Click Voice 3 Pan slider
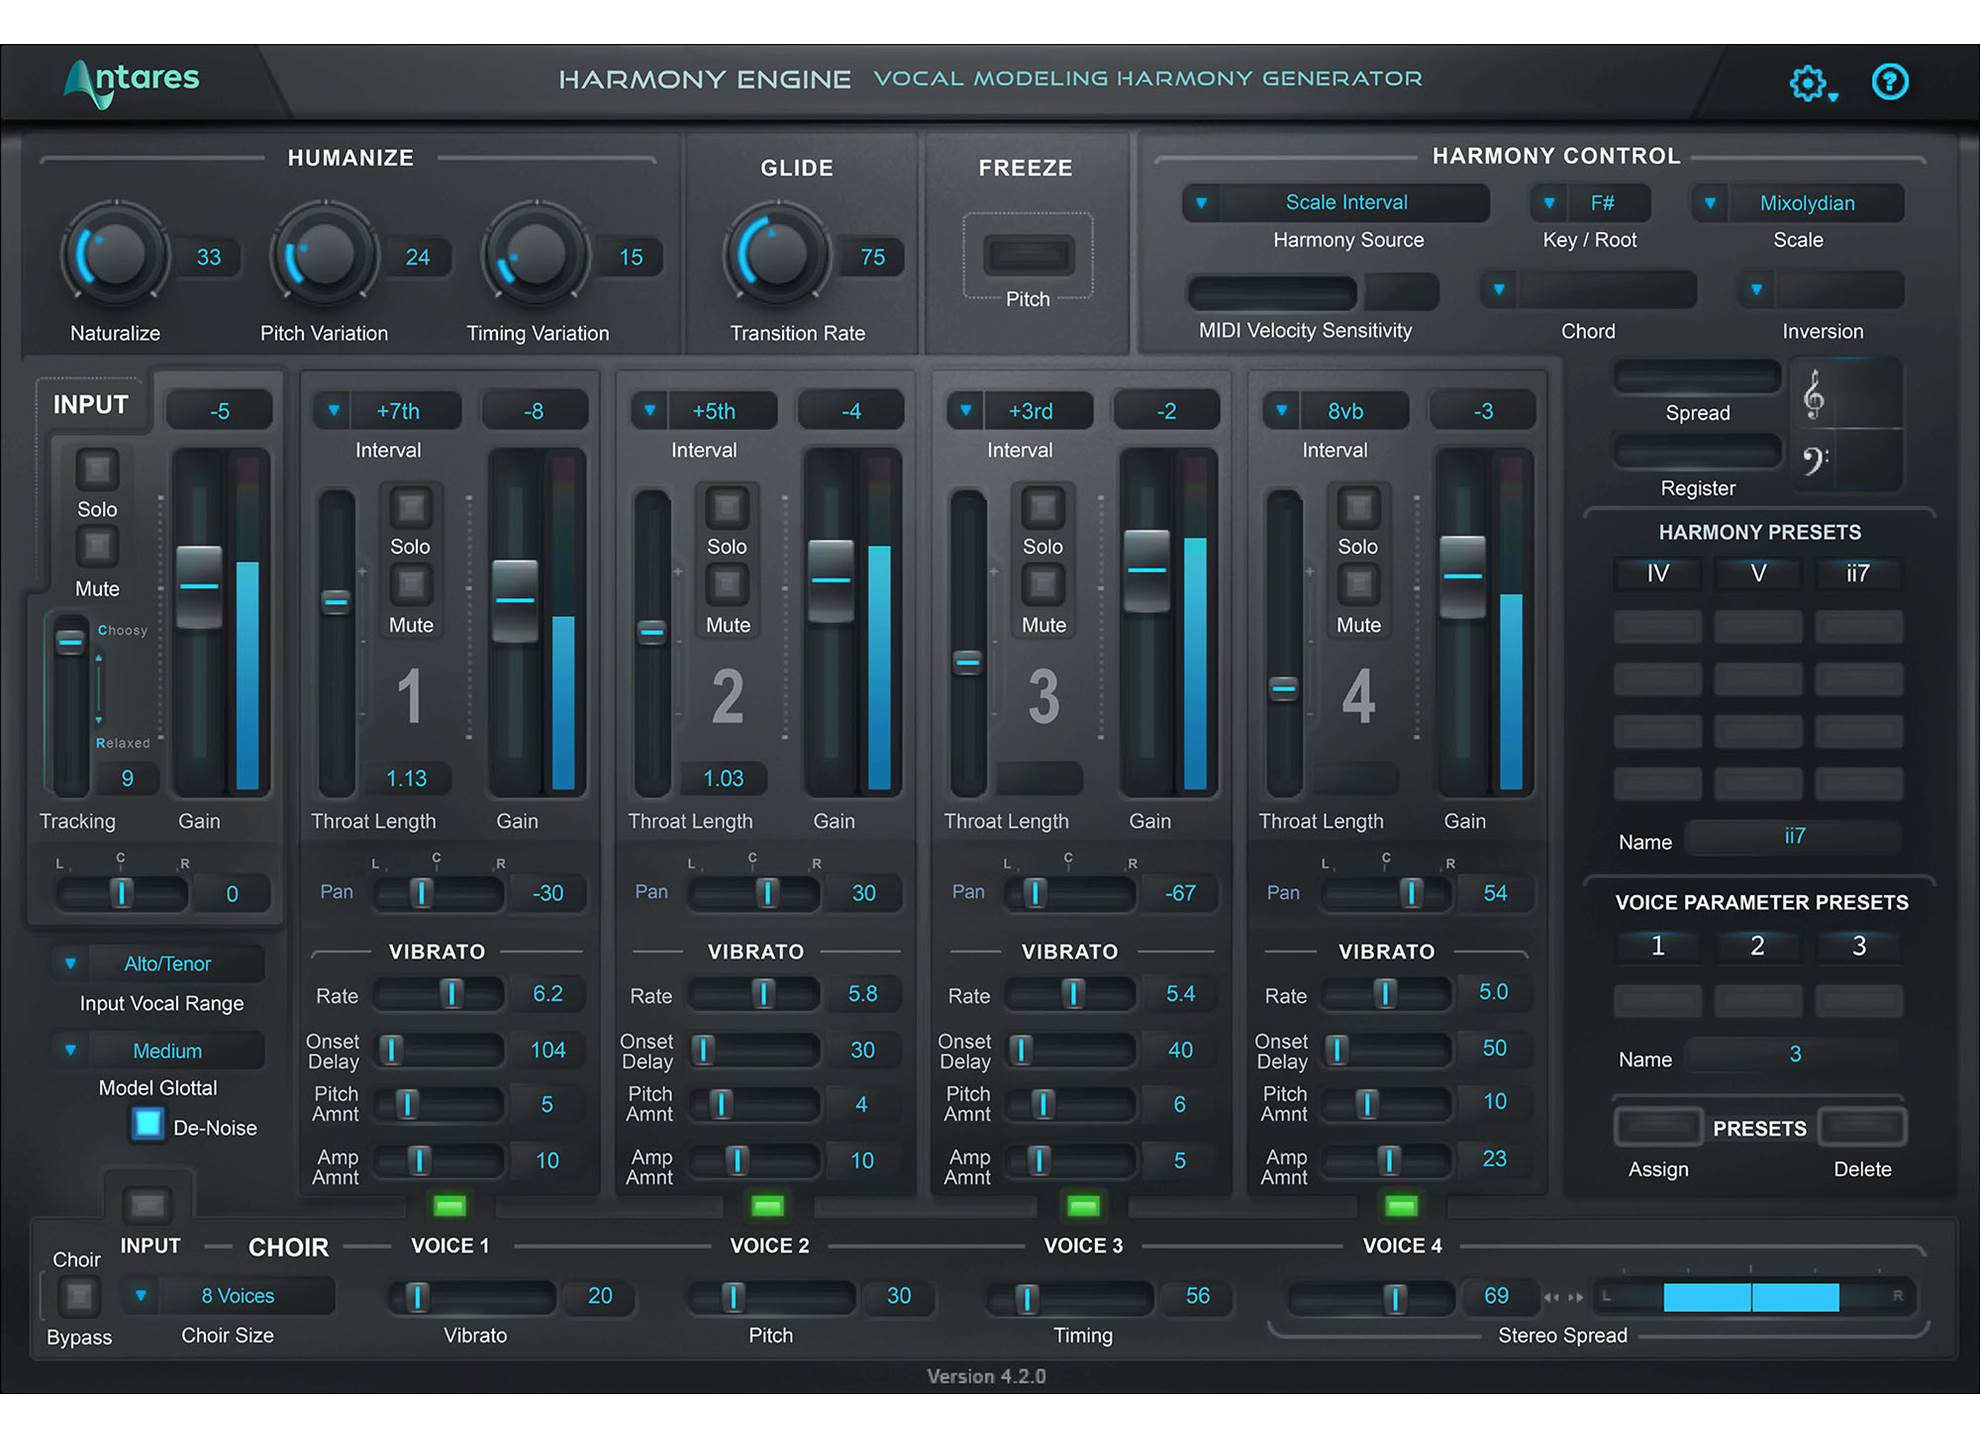 [1070, 892]
